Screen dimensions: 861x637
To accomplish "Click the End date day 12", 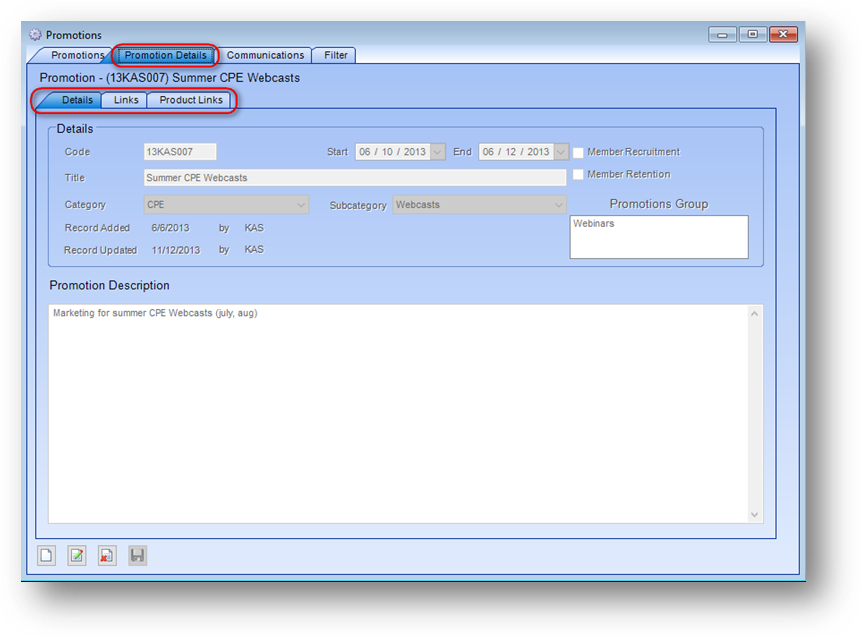I will (511, 152).
